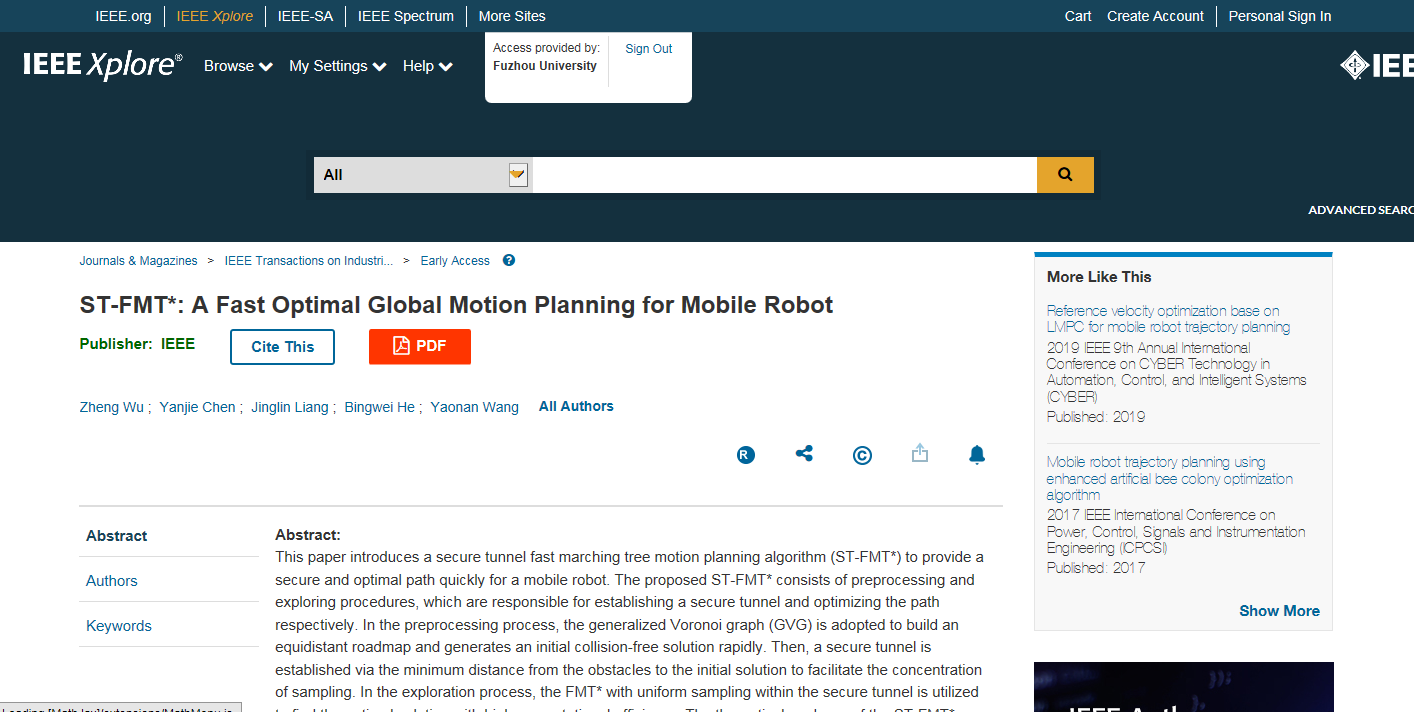Expand the My Settings menu
The width and height of the screenshot is (1414, 712).
click(x=338, y=66)
